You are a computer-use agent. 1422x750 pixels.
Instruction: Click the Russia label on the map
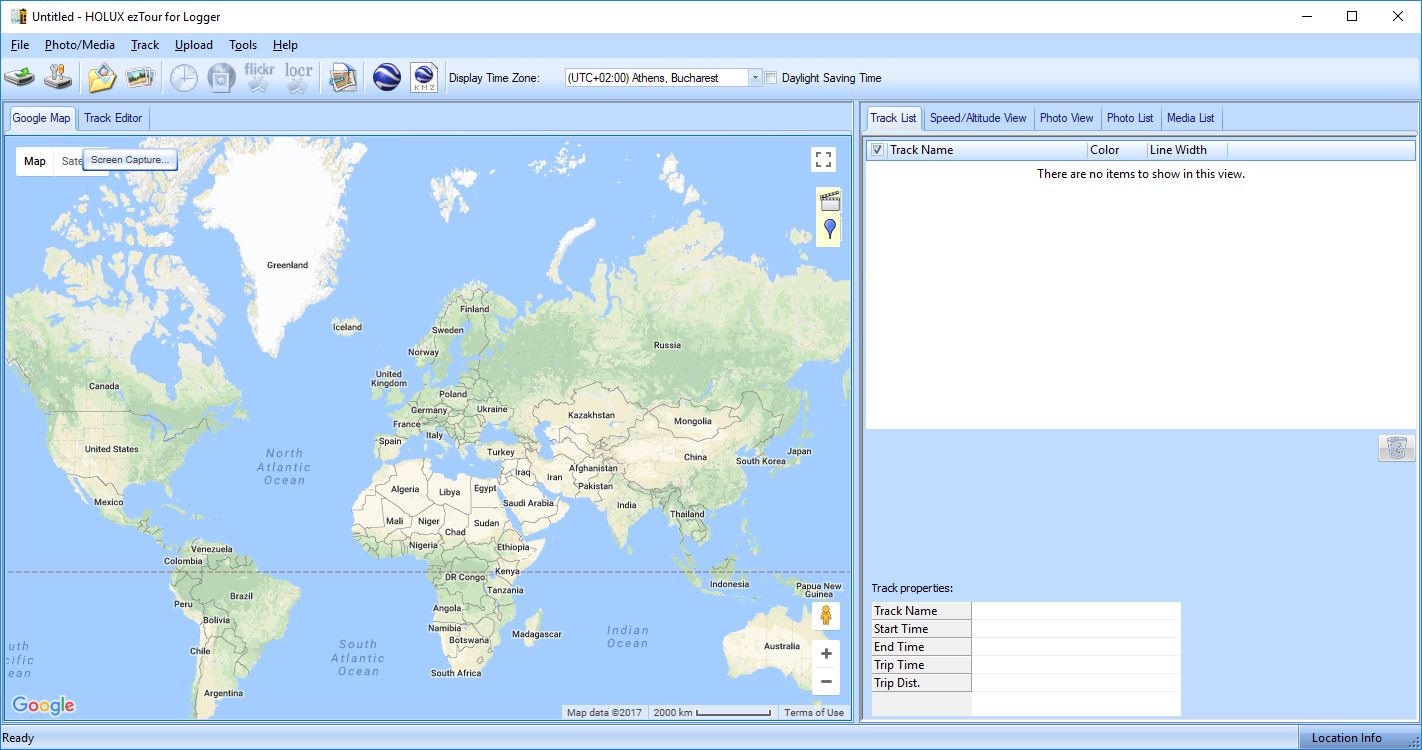point(667,345)
